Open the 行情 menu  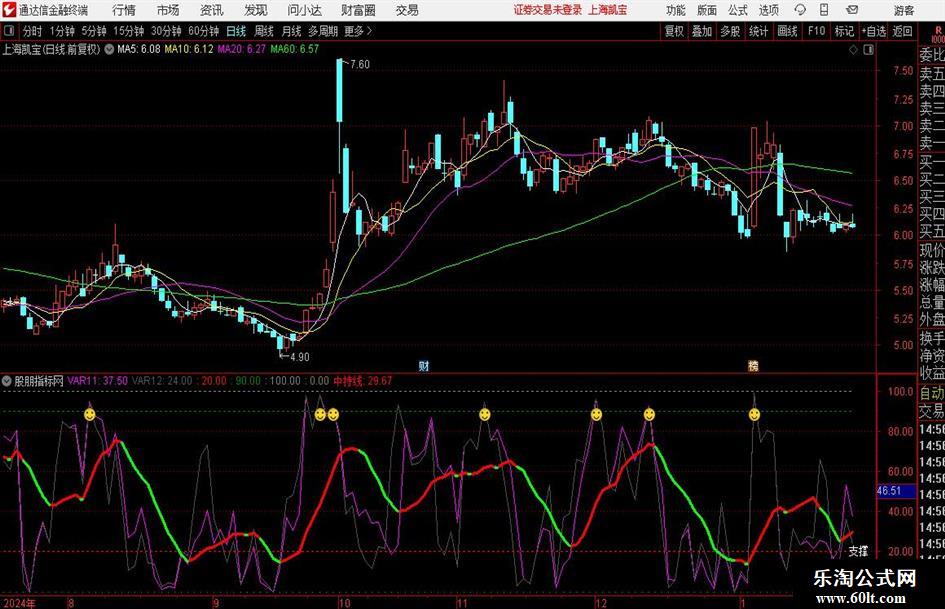(124, 10)
